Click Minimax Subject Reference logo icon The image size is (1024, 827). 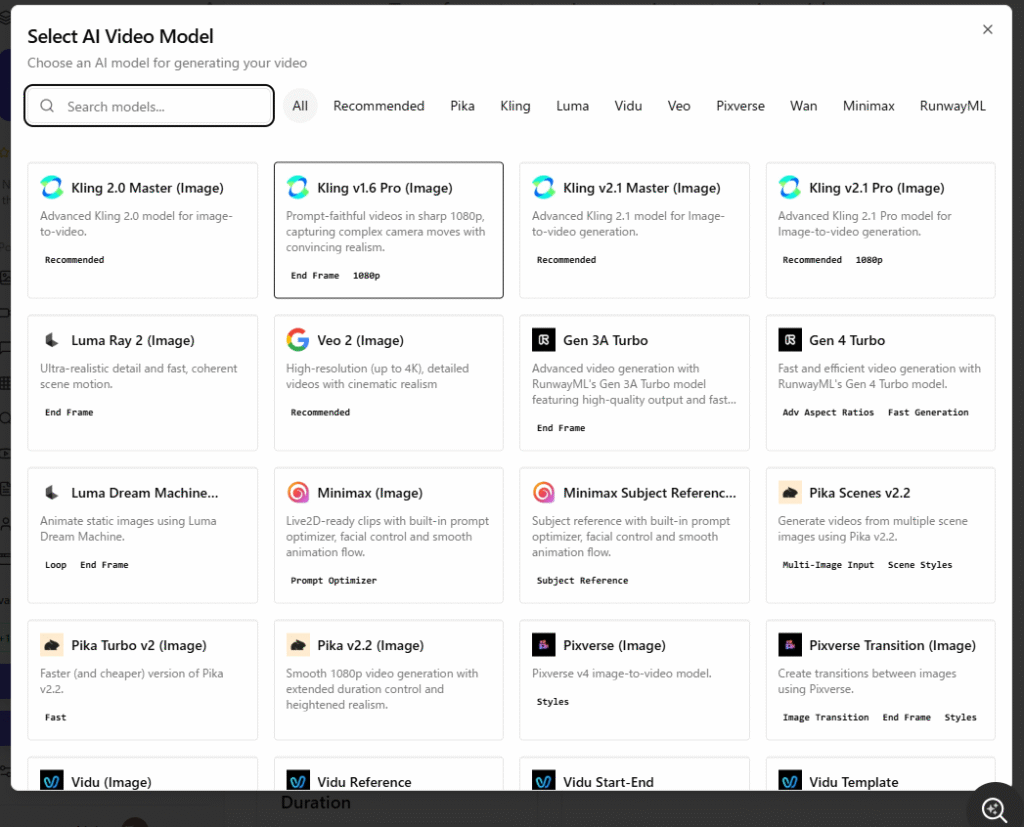tap(543, 493)
